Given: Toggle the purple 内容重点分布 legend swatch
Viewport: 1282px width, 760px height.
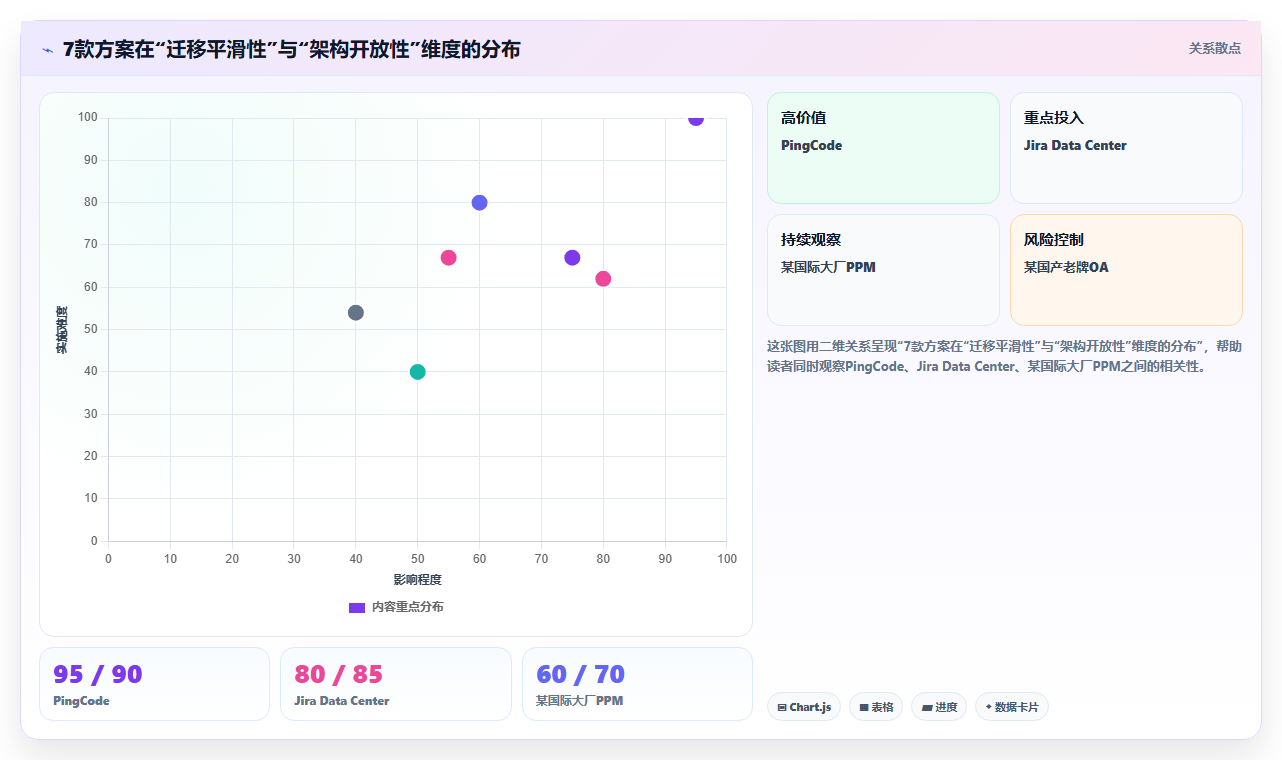Looking at the screenshot, I should [357, 608].
